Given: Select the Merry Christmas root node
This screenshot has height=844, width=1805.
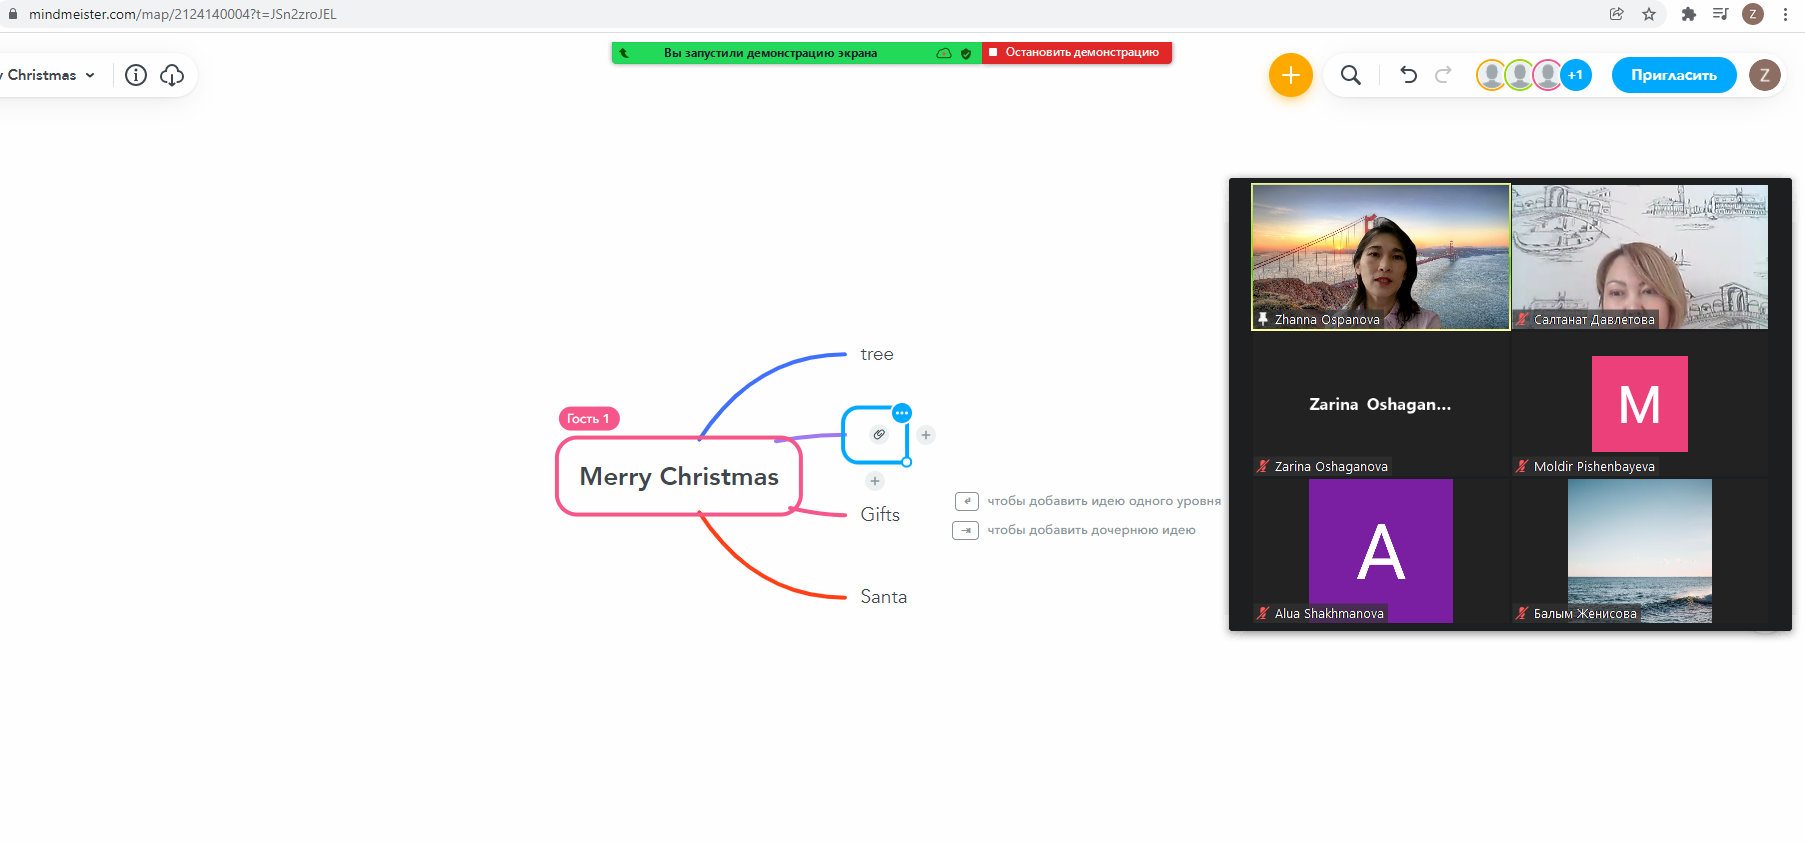Looking at the screenshot, I should coord(679,477).
